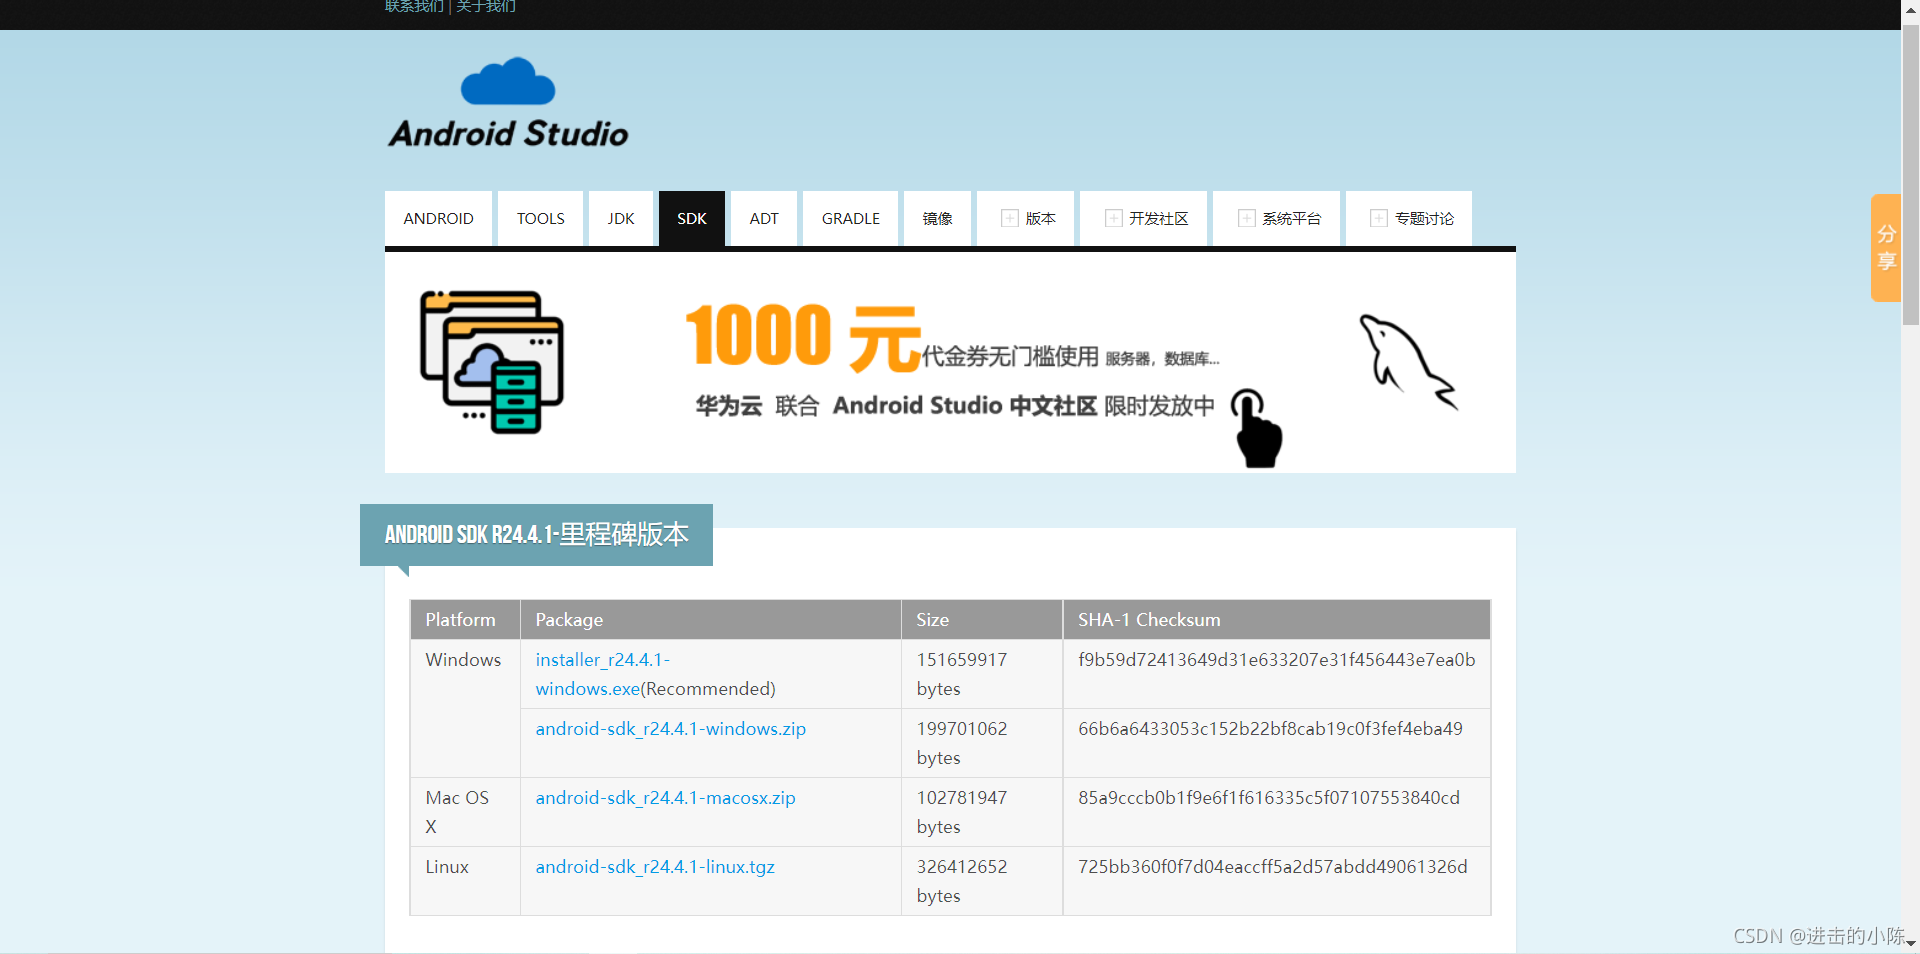
Task: Open the 系统平台 menu tab
Action: coord(1277,218)
